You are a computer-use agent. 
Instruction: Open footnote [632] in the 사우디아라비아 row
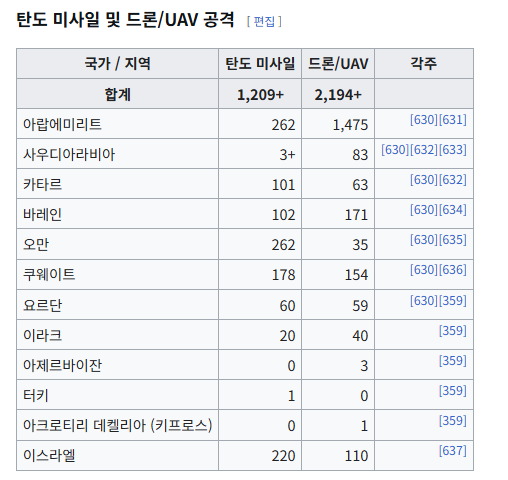[x=424, y=149]
